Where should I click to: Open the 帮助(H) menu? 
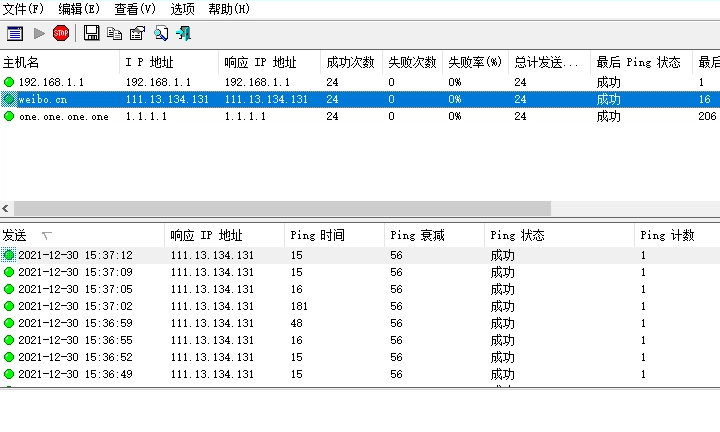pyautogui.click(x=228, y=9)
